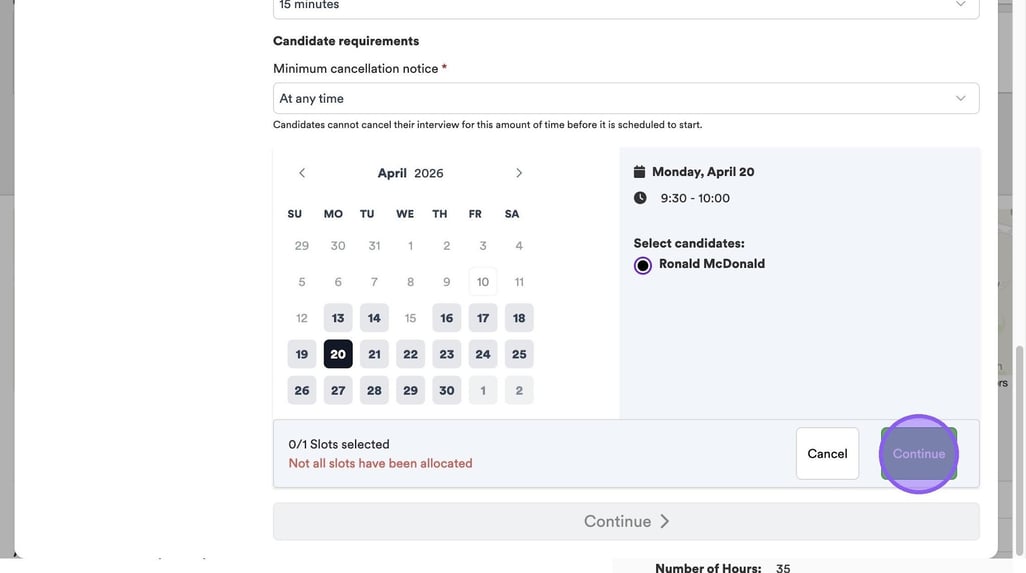The width and height of the screenshot is (1026, 573).
Task: Click the wide grey Continue button
Action: [x=625, y=521]
